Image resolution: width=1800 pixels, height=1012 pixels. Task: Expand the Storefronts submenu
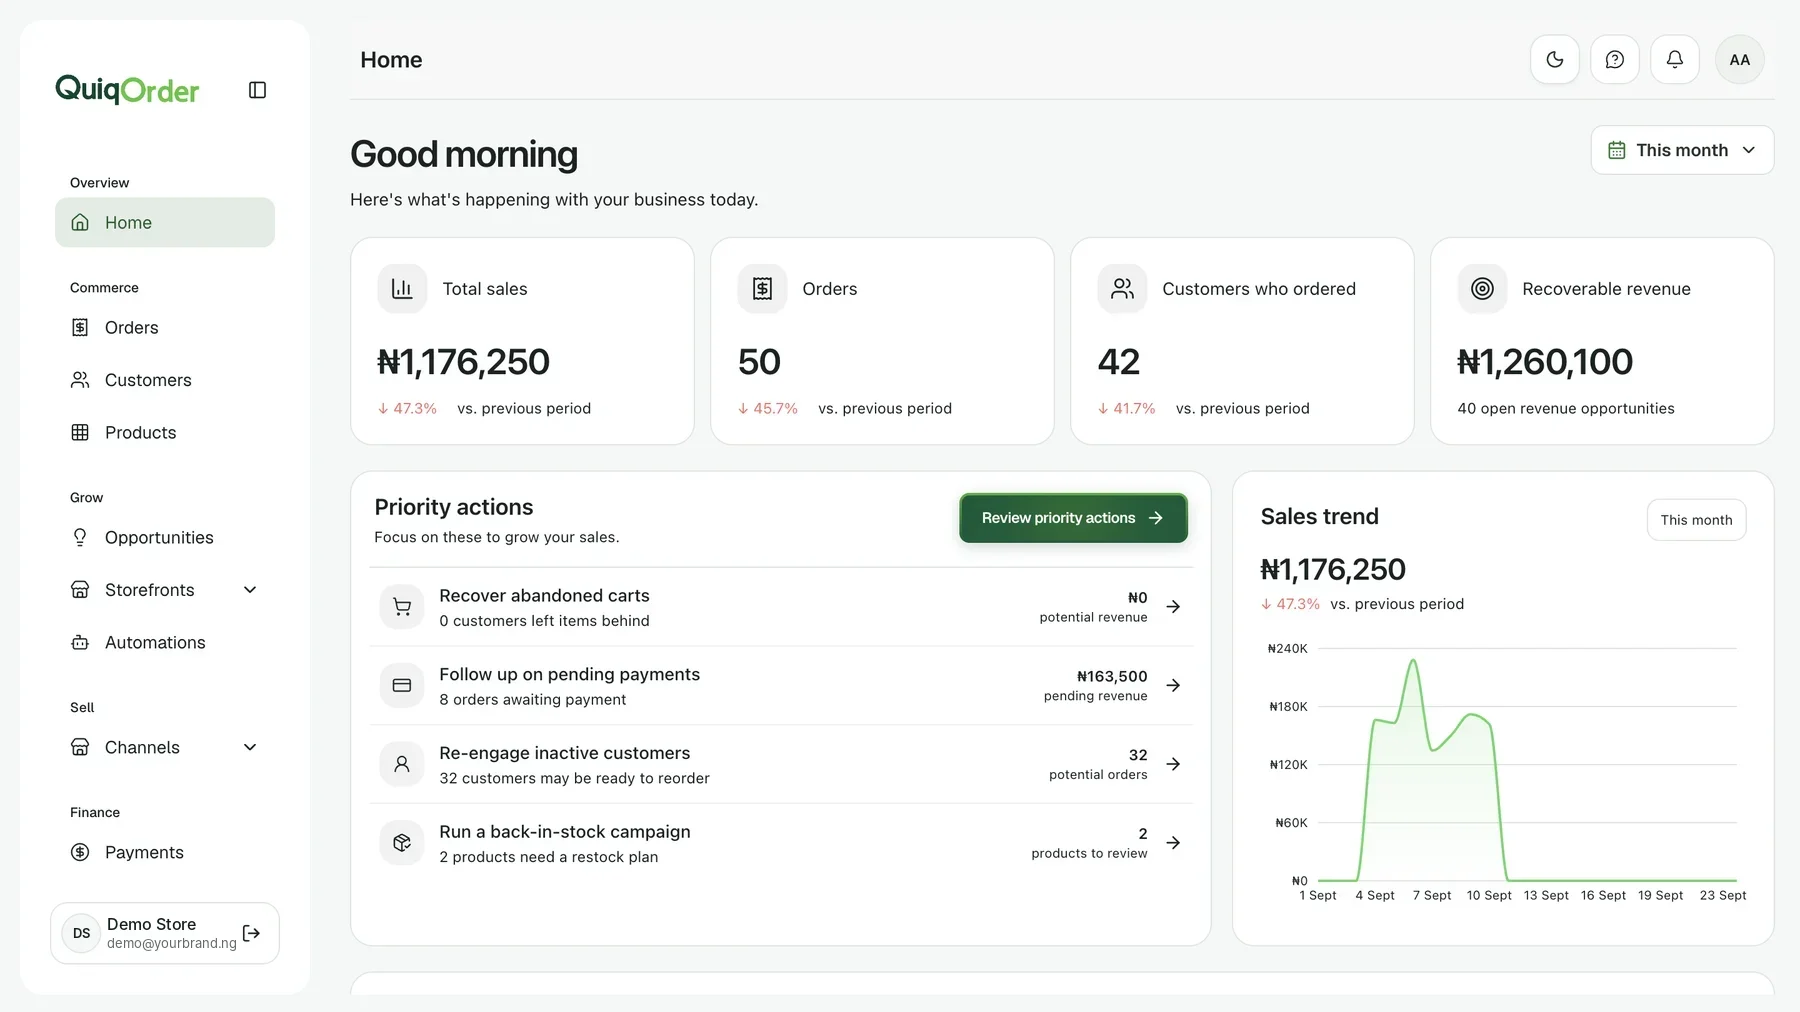(x=250, y=590)
